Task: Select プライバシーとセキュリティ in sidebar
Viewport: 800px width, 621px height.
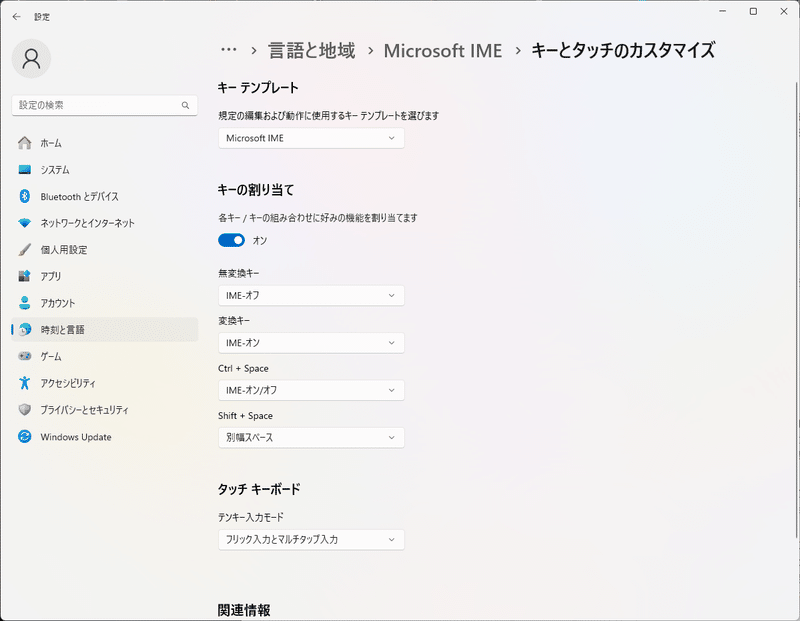Action: click(x=105, y=409)
